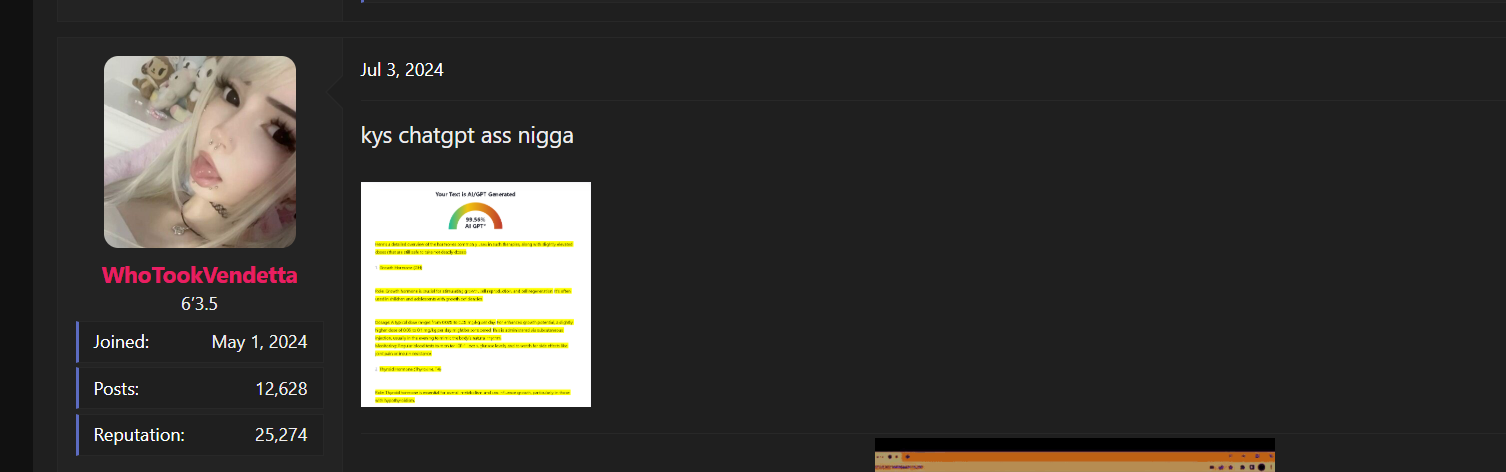Click the 99.55% AI GPT gauge
Screen dimensions: 1506x472
pos(476,217)
